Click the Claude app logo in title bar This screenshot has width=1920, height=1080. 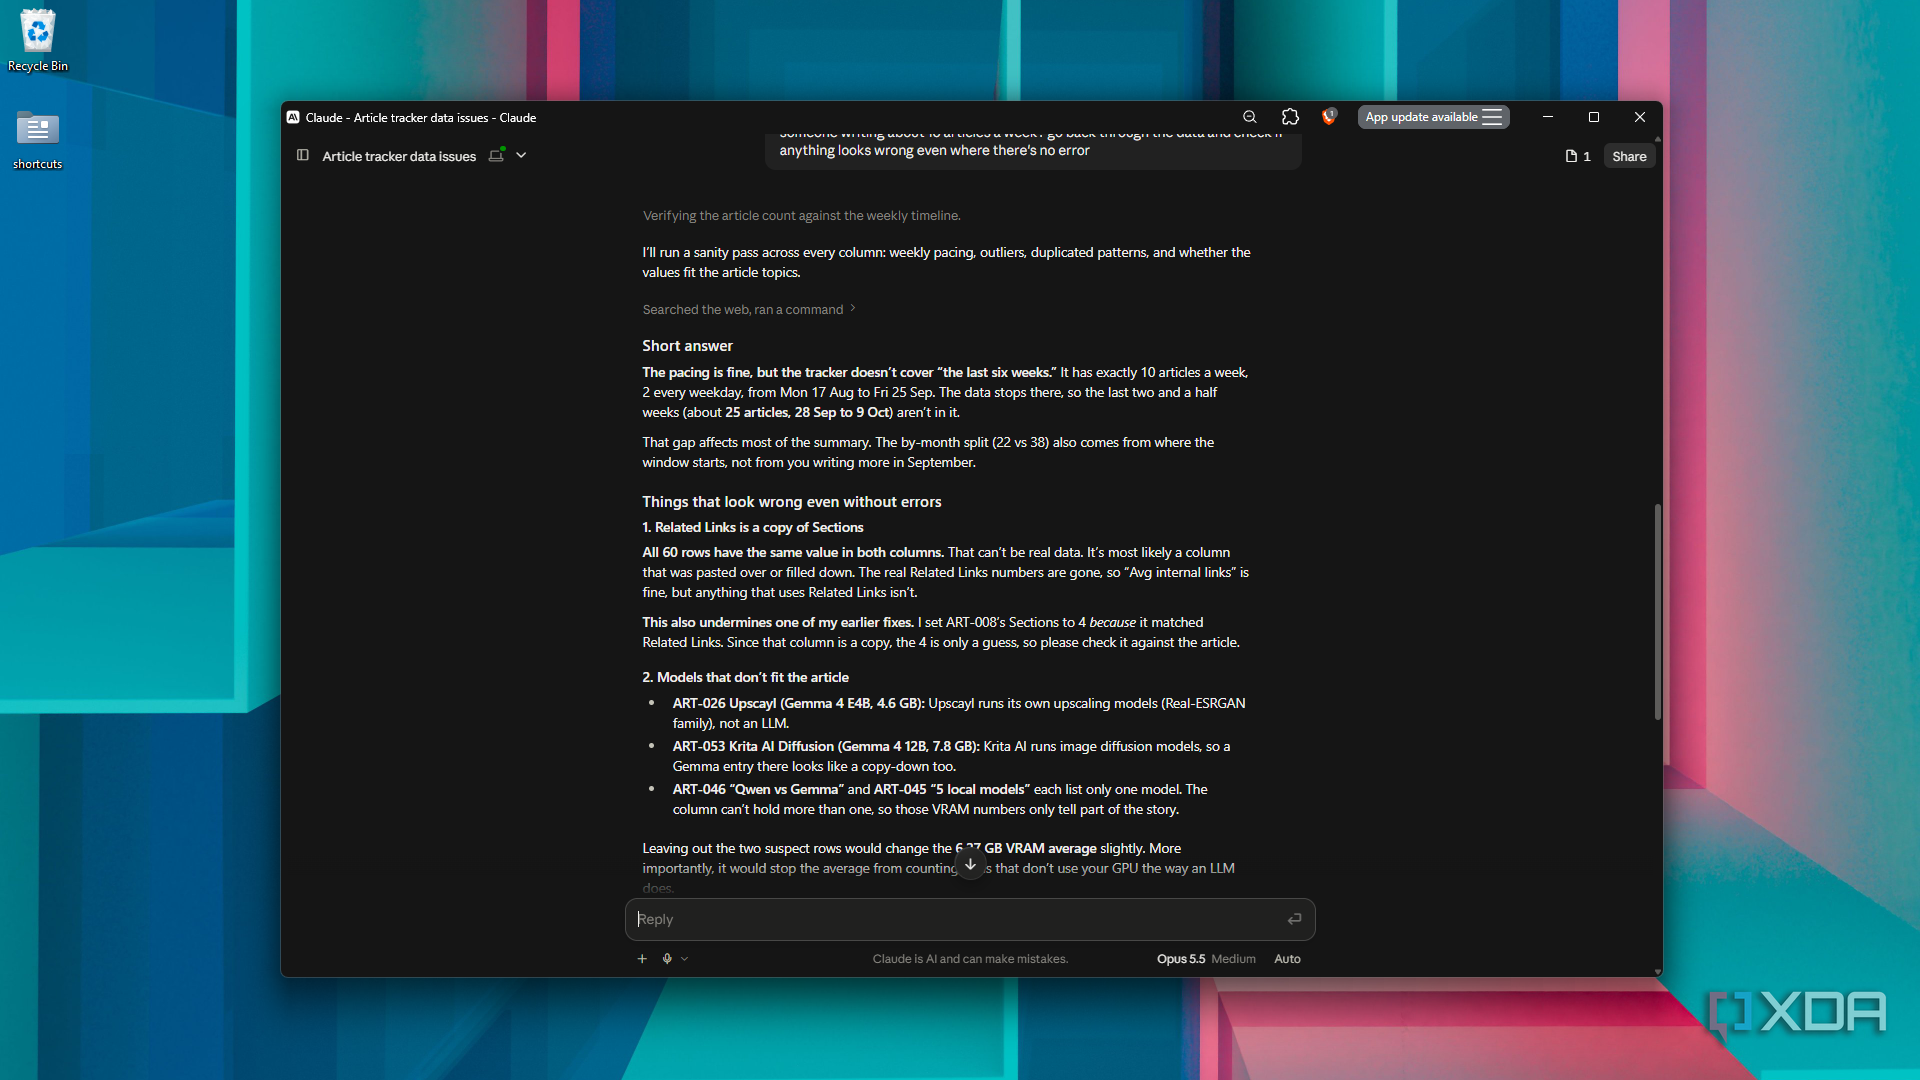click(293, 117)
